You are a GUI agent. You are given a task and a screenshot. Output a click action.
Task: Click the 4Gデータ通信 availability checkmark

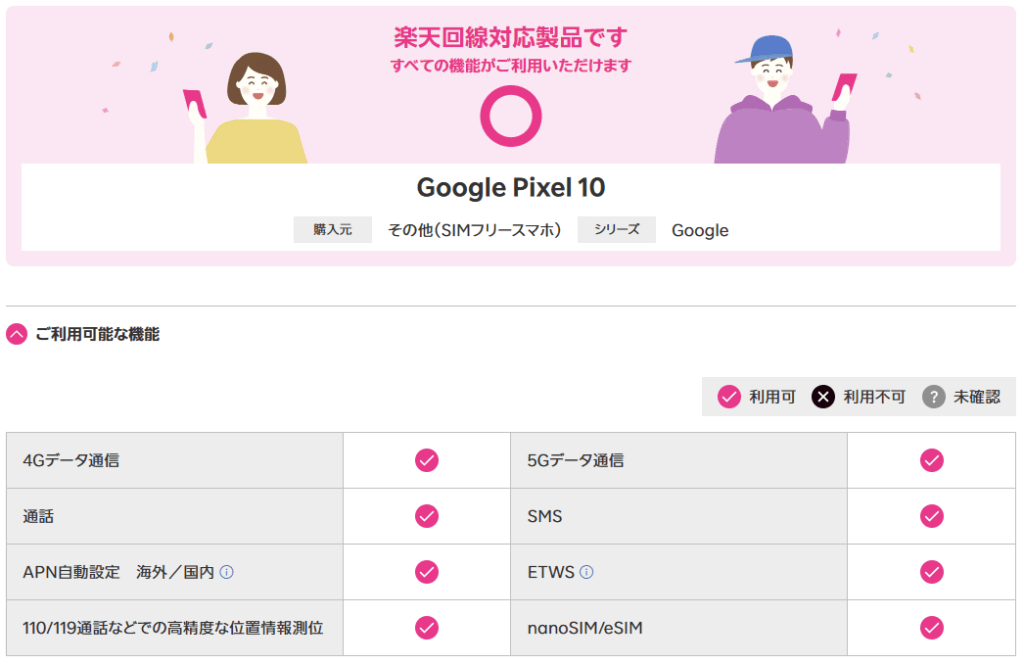(x=427, y=460)
